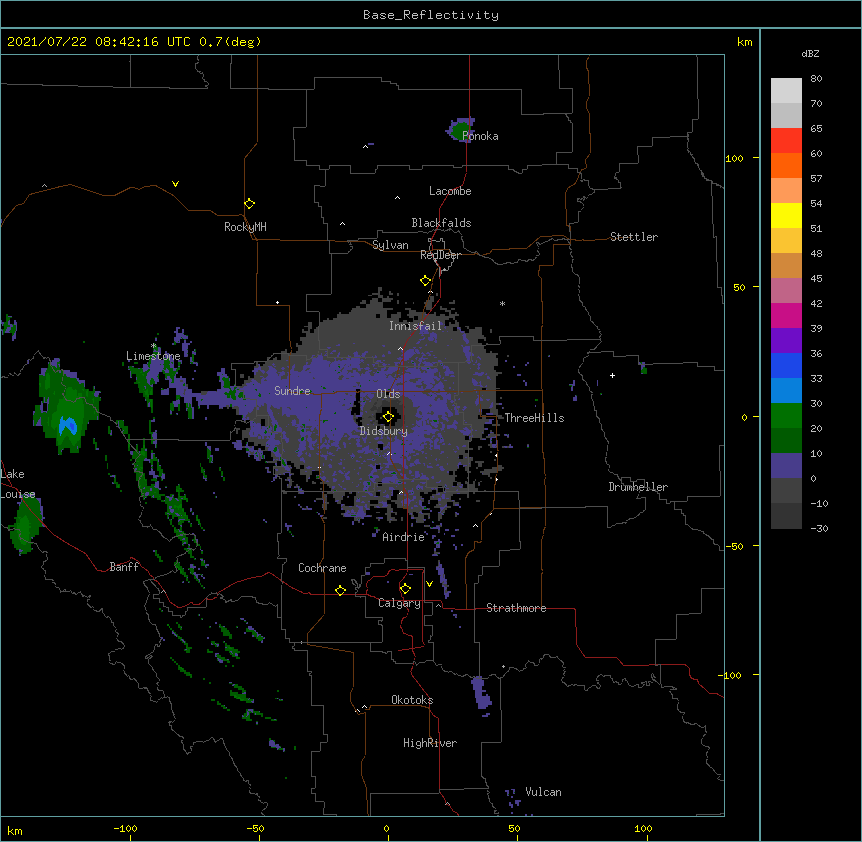
Task: Click the Olds city label
Action: tap(388, 394)
